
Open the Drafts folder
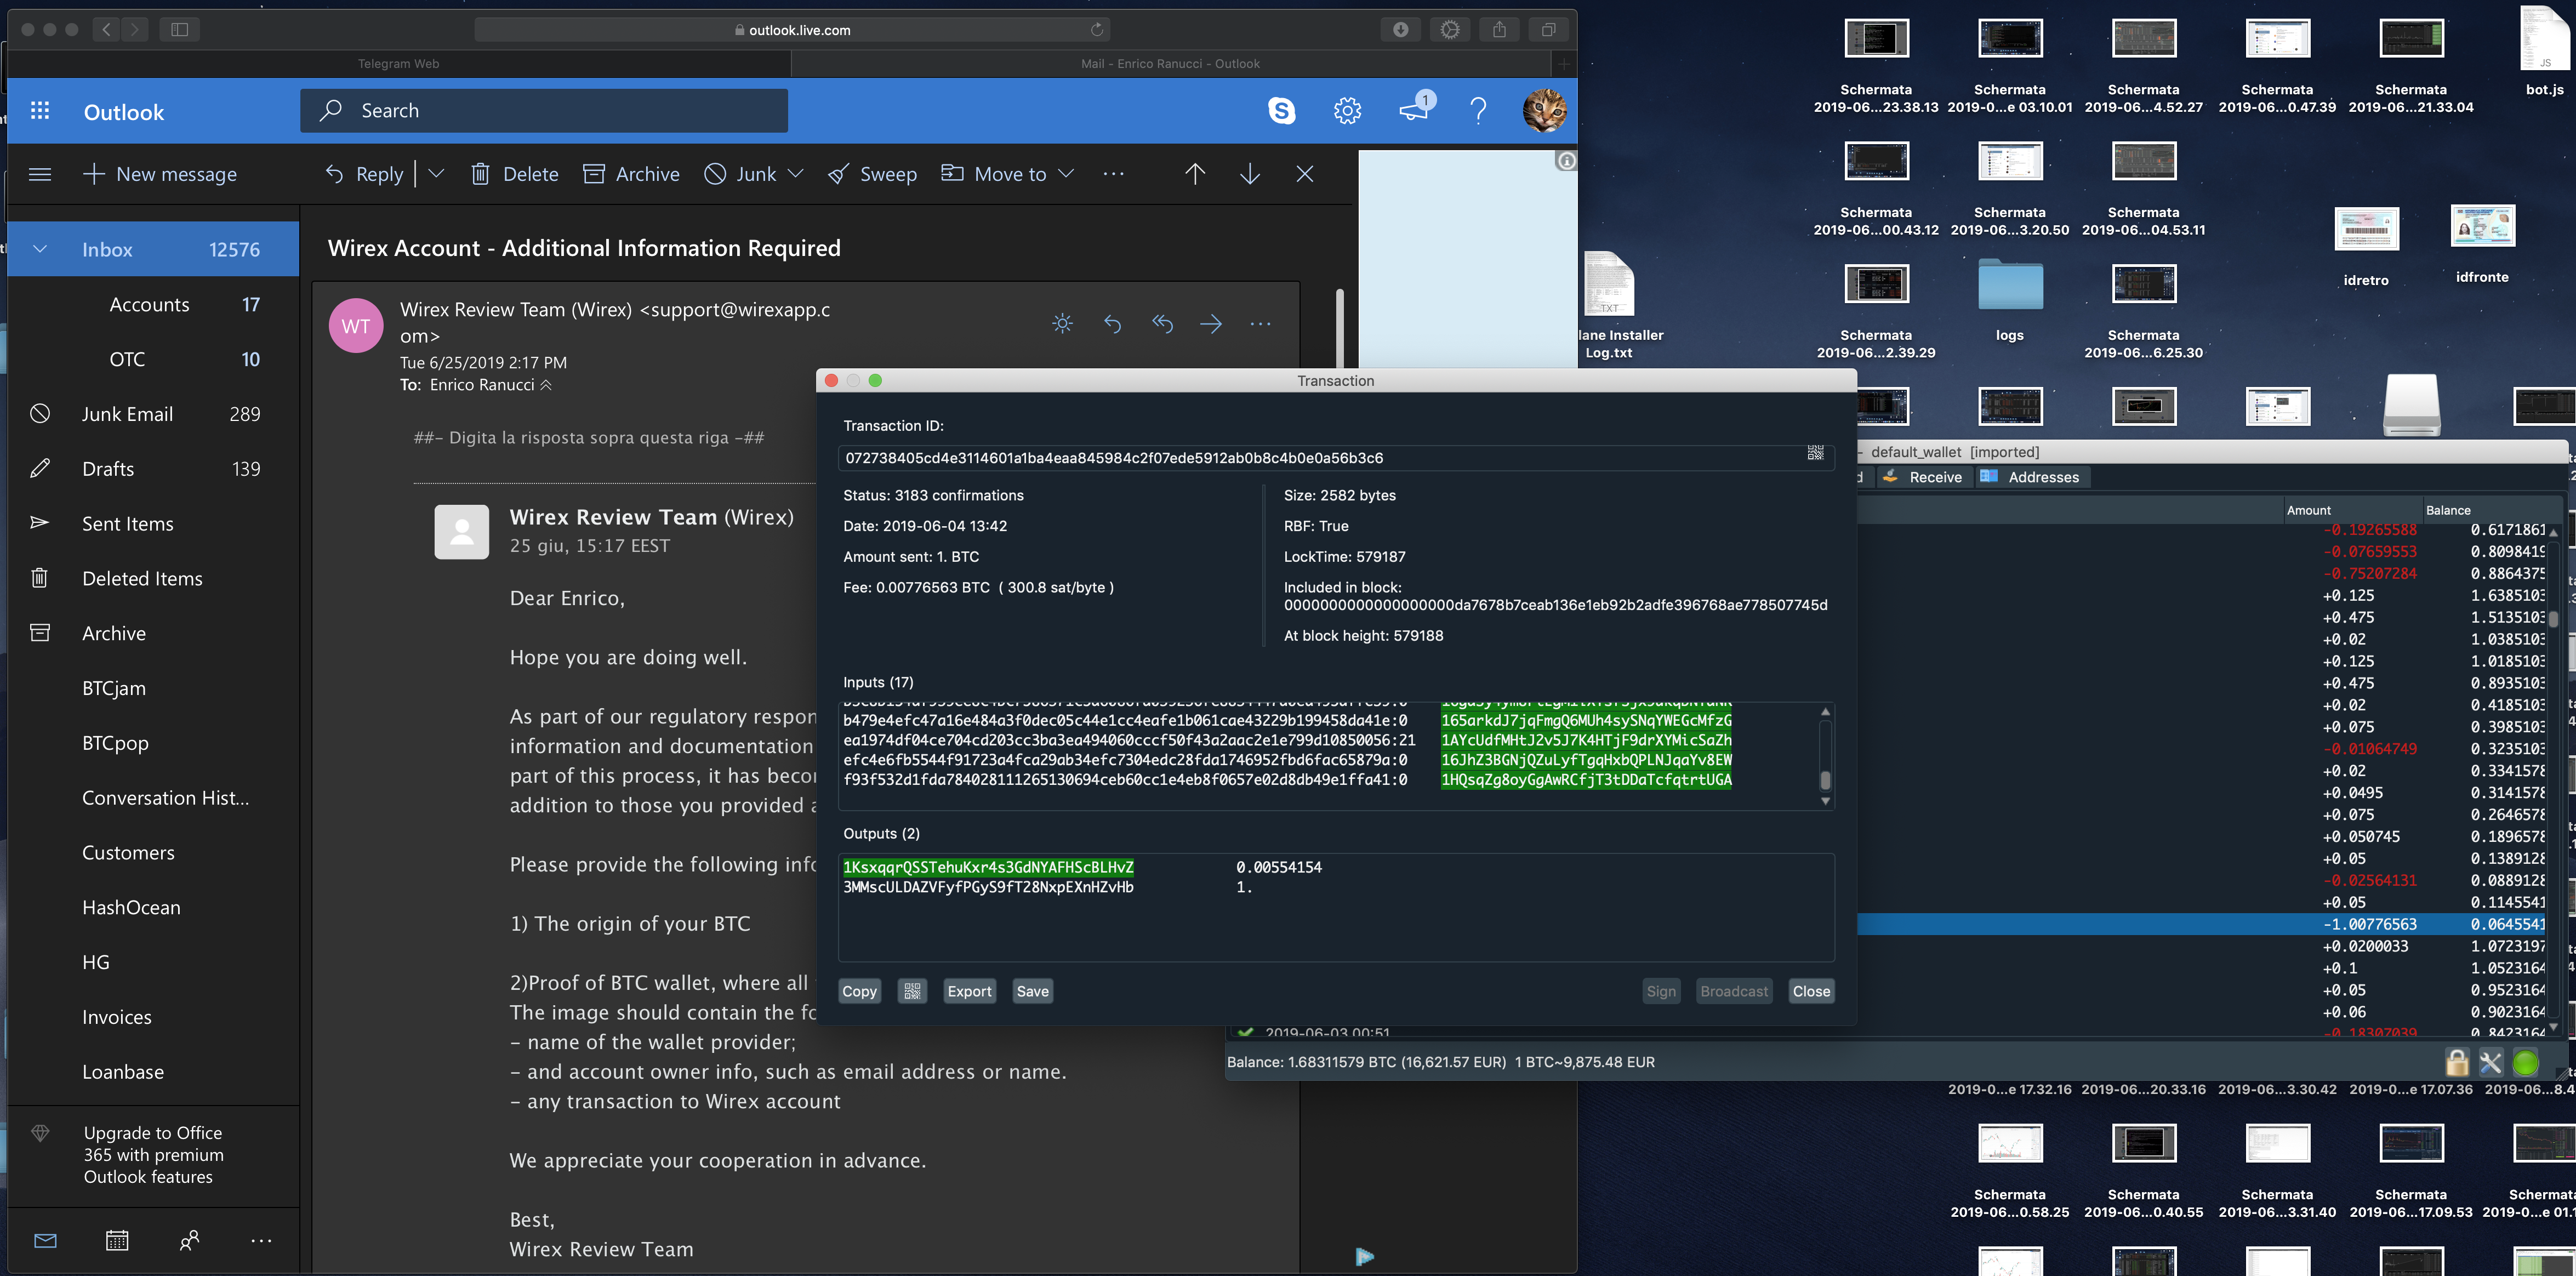(x=153, y=469)
